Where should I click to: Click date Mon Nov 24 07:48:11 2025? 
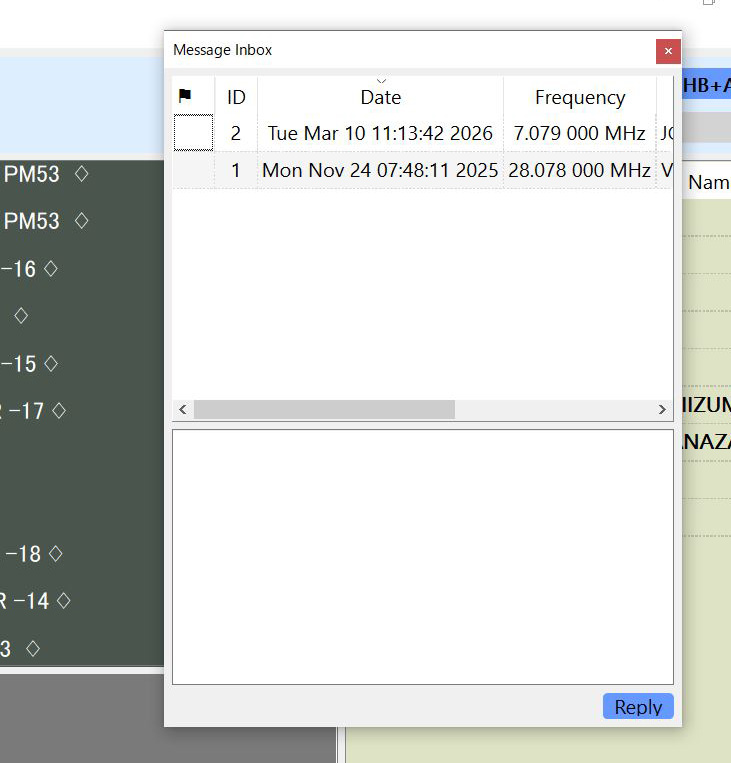[x=380, y=170]
